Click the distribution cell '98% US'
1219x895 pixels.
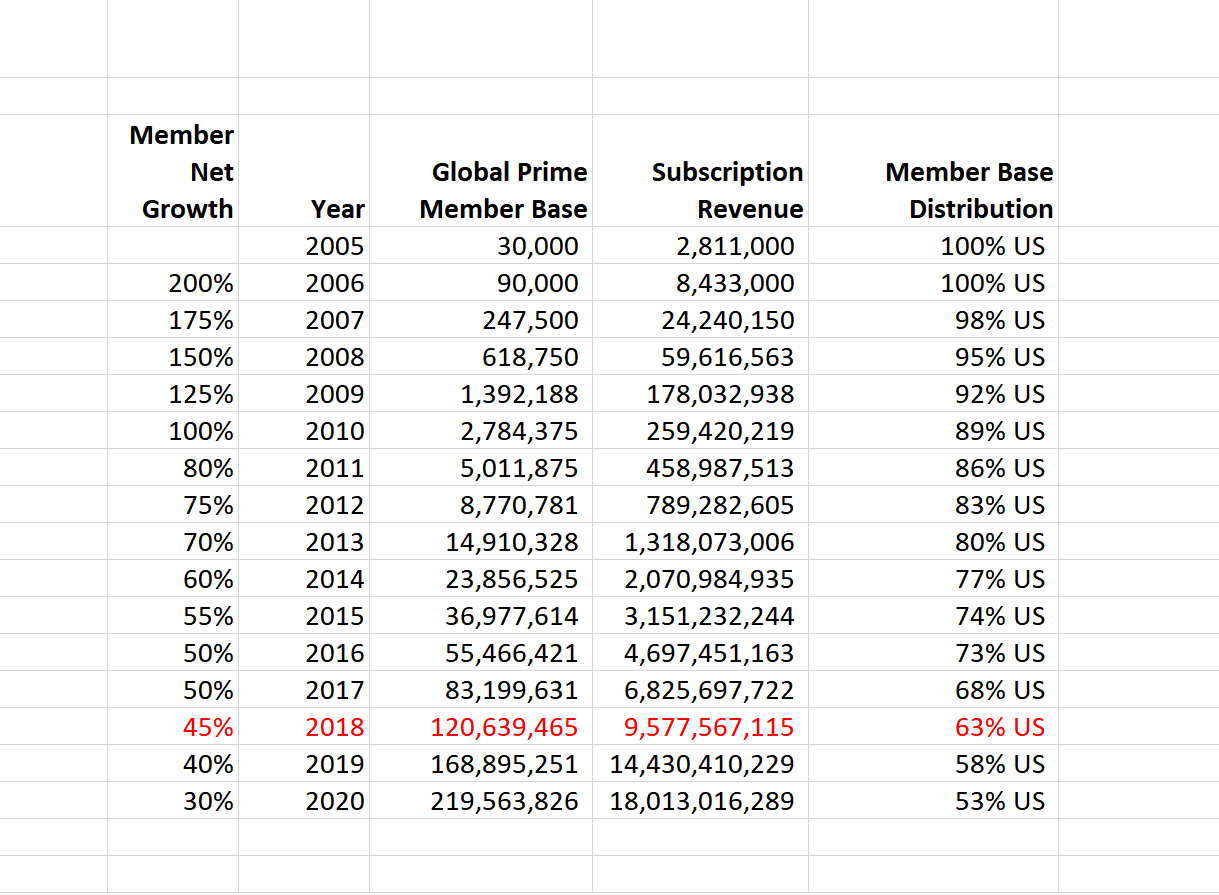(934, 320)
